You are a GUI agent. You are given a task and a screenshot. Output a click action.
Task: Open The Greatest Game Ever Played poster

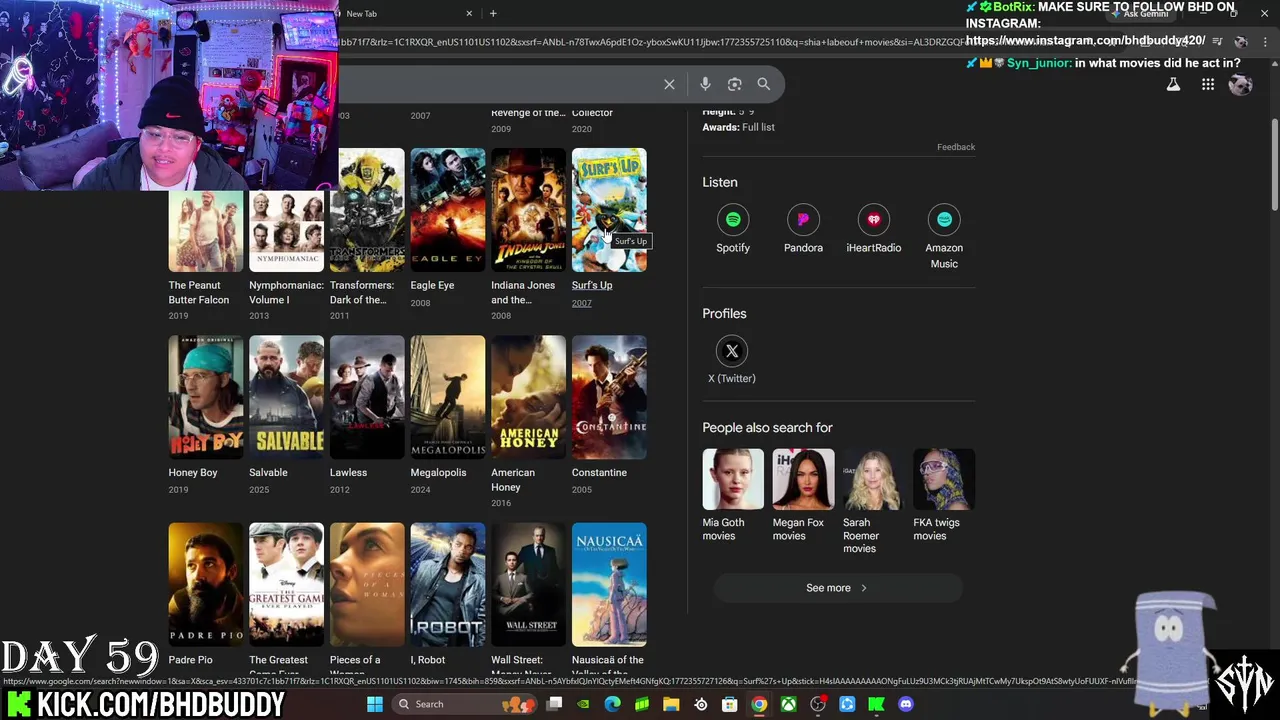(286, 584)
